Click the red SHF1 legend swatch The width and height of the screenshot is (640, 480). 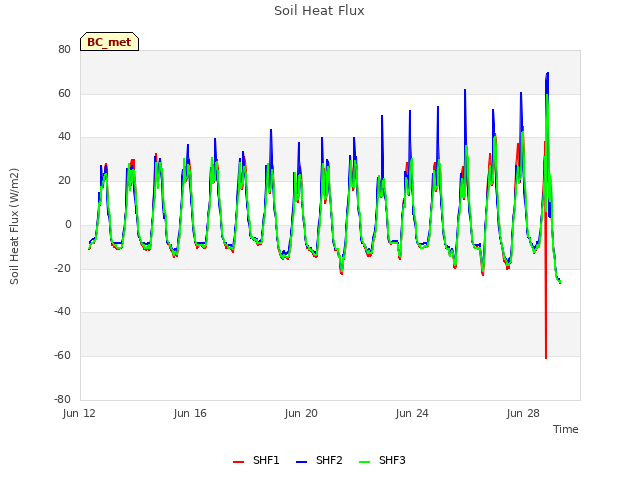[x=238, y=462]
